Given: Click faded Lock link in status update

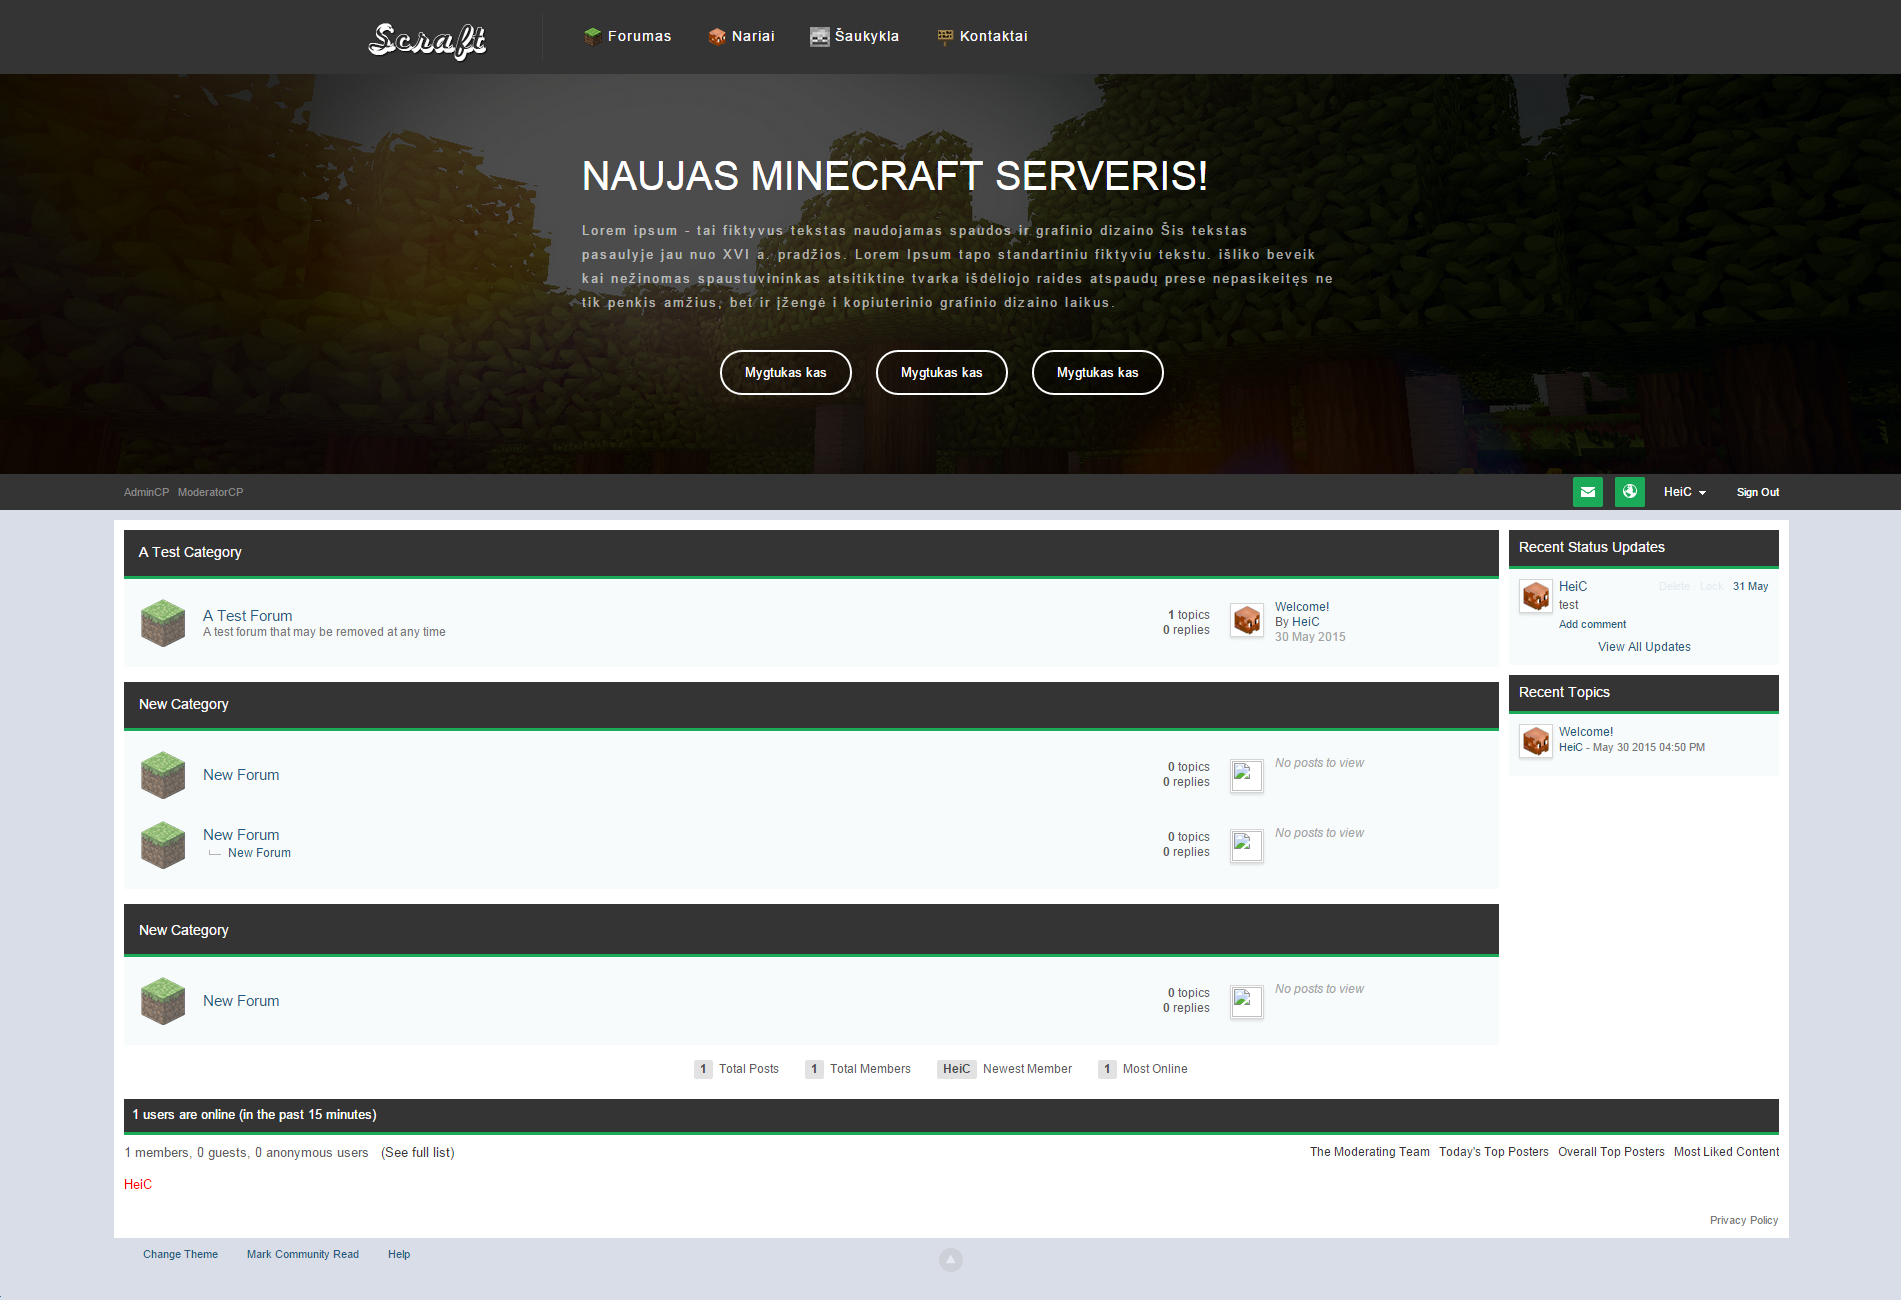Looking at the screenshot, I should pyautogui.click(x=1712, y=587).
